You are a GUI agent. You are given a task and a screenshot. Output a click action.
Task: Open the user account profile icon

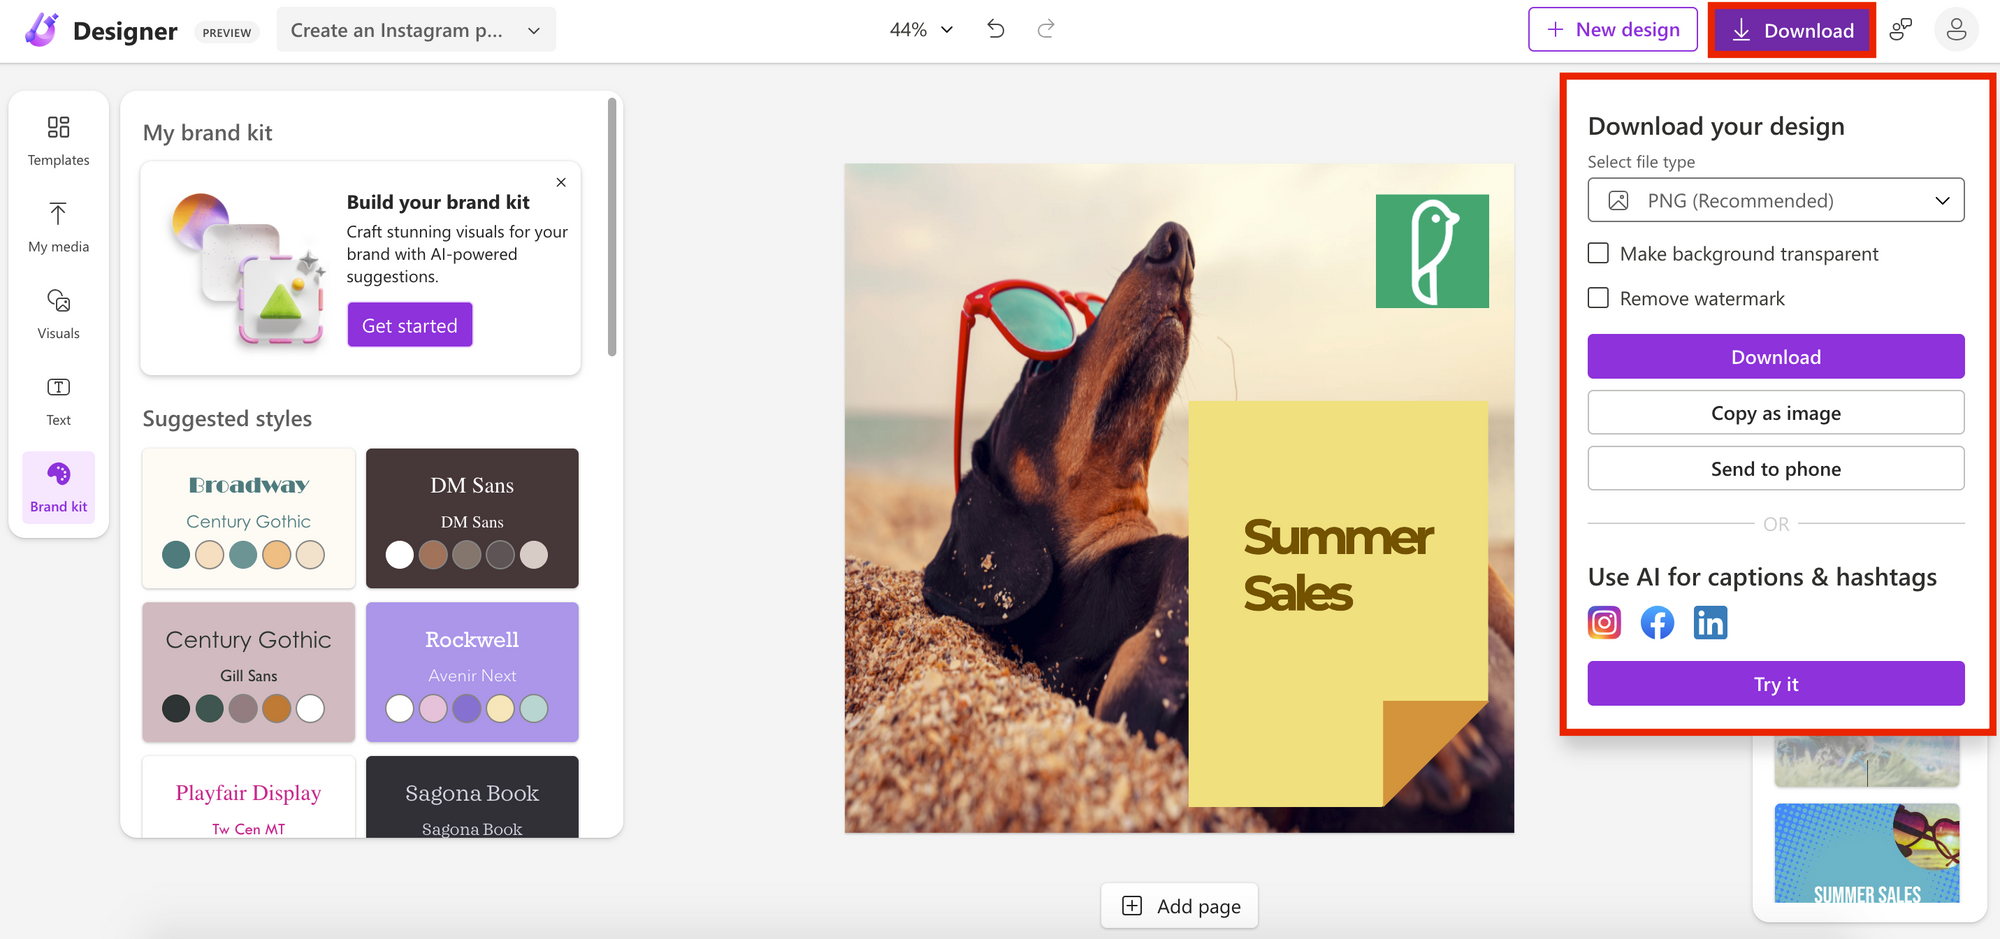click(1956, 30)
